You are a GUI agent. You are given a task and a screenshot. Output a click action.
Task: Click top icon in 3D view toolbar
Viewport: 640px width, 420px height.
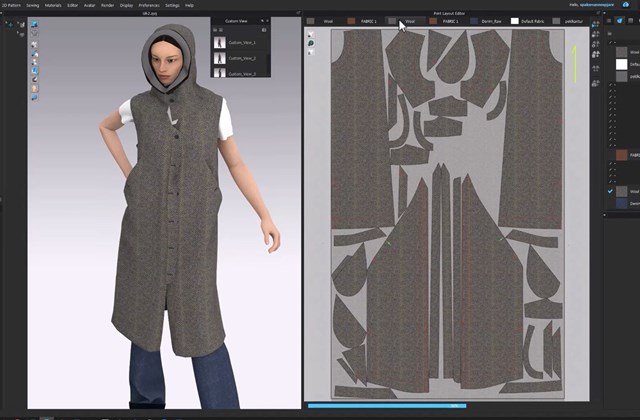(x=35, y=23)
